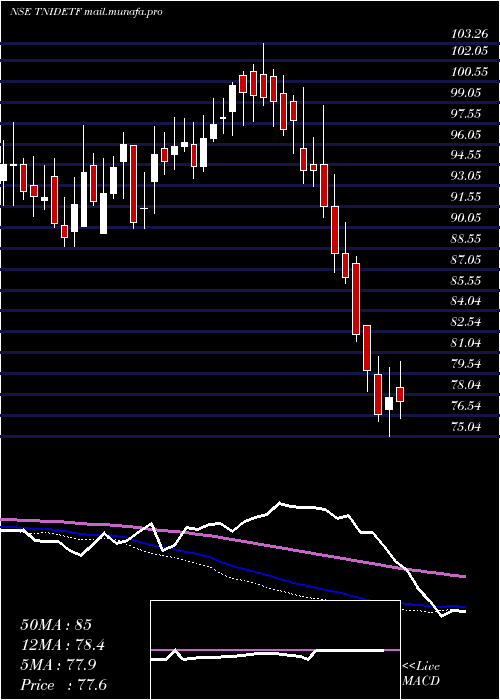Click the NSE TNIDETF mail.munafa.pro title text
The width and height of the screenshot is (500, 700).
coord(86,12)
